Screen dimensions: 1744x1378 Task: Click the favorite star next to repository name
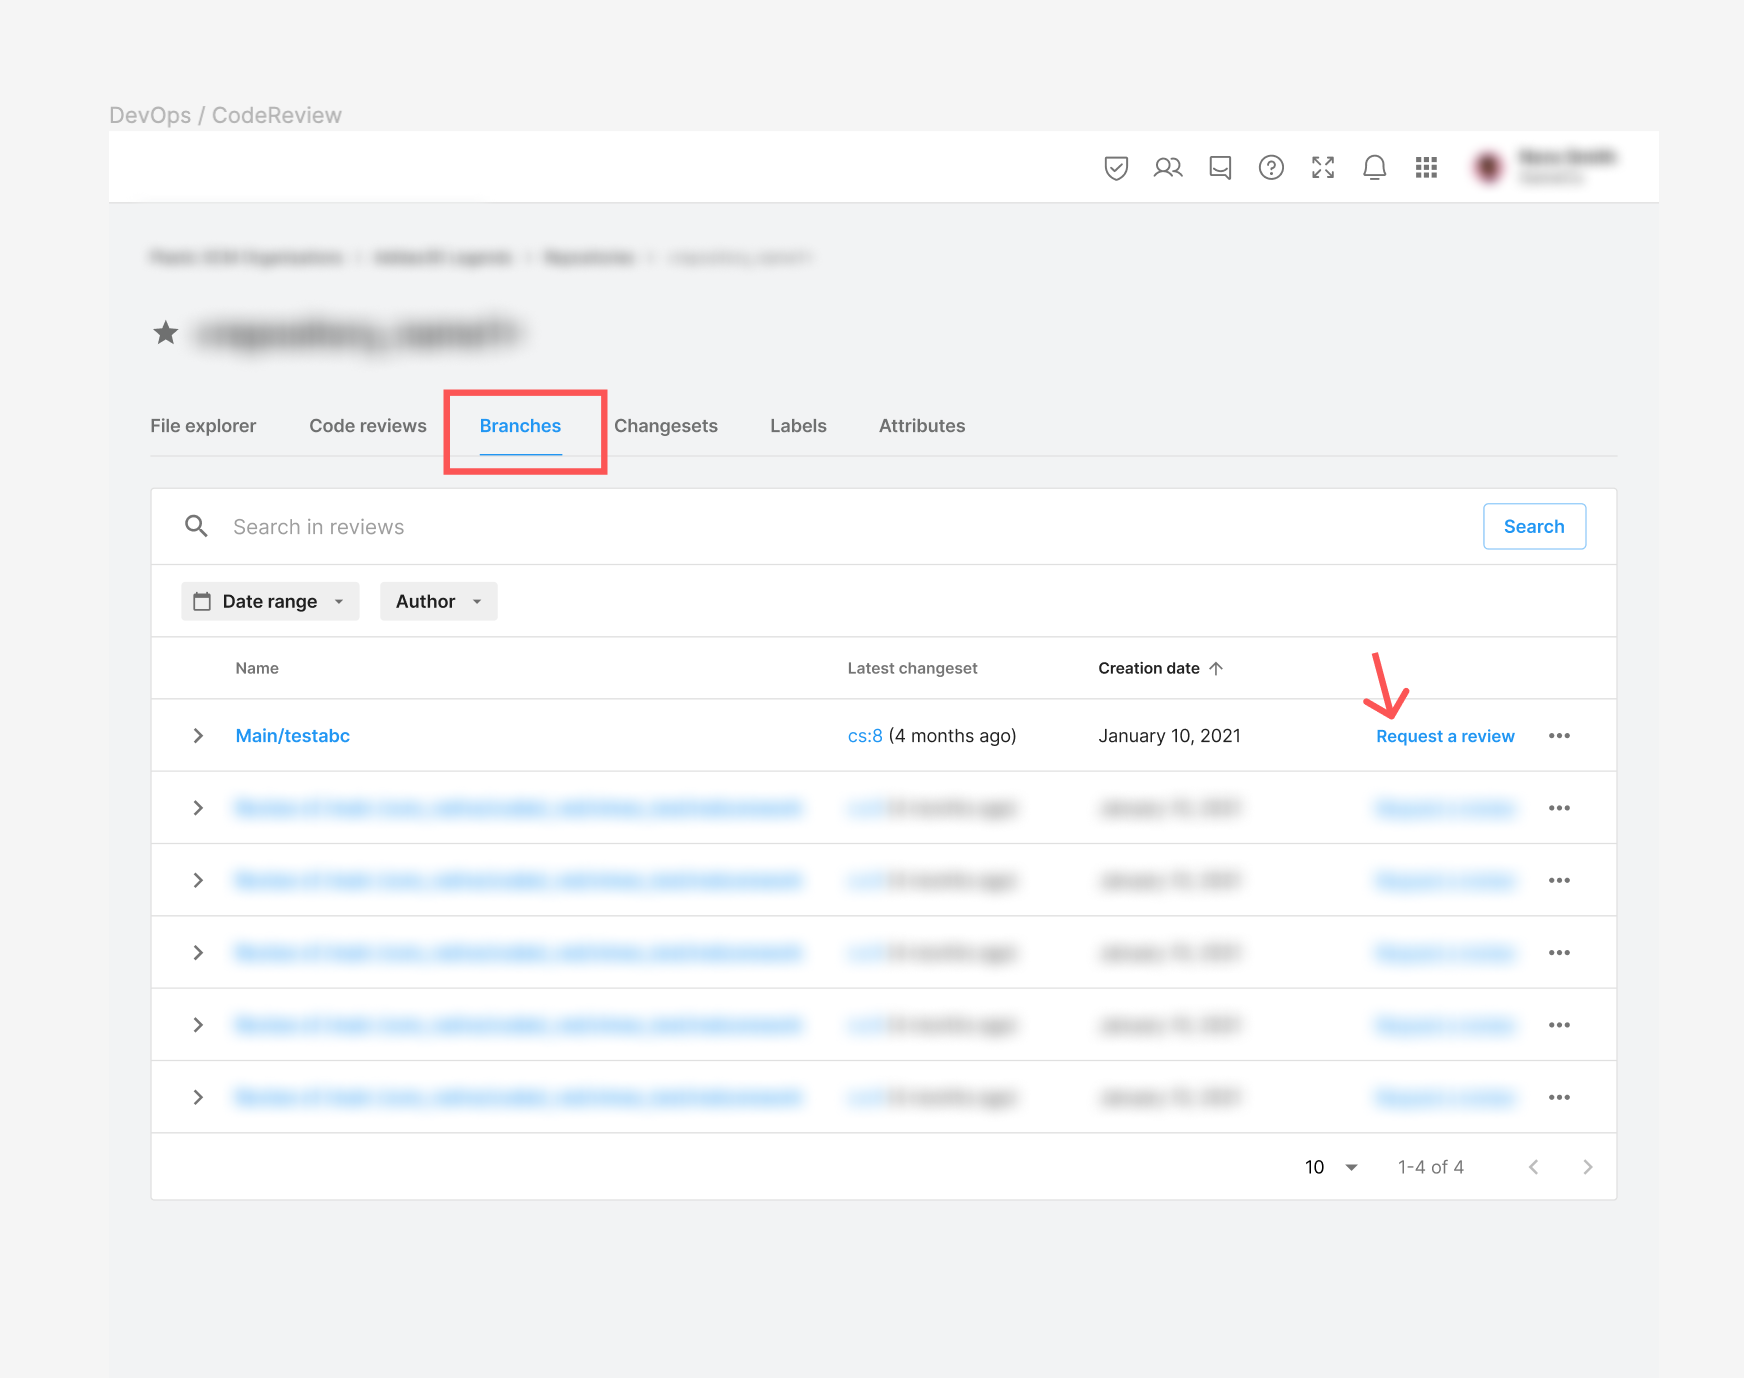pos(166,333)
